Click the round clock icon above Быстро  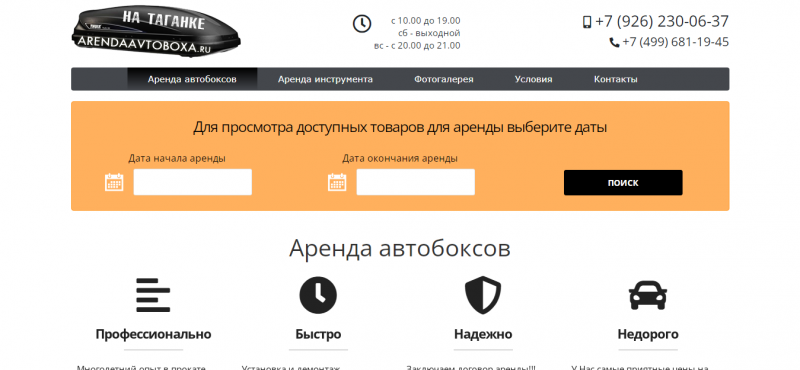click(x=318, y=295)
